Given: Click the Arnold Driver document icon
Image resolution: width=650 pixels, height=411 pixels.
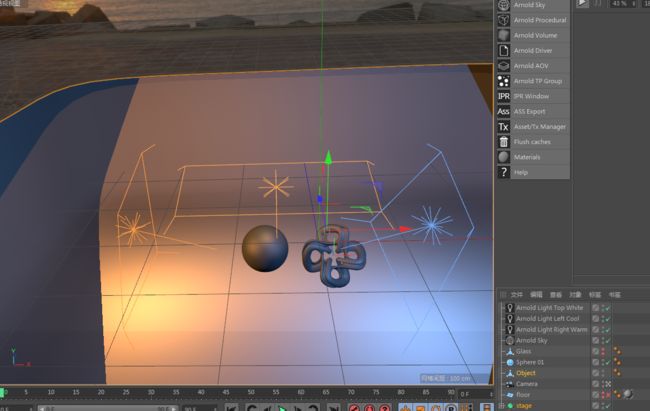Looking at the screenshot, I should [x=503, y=51].
